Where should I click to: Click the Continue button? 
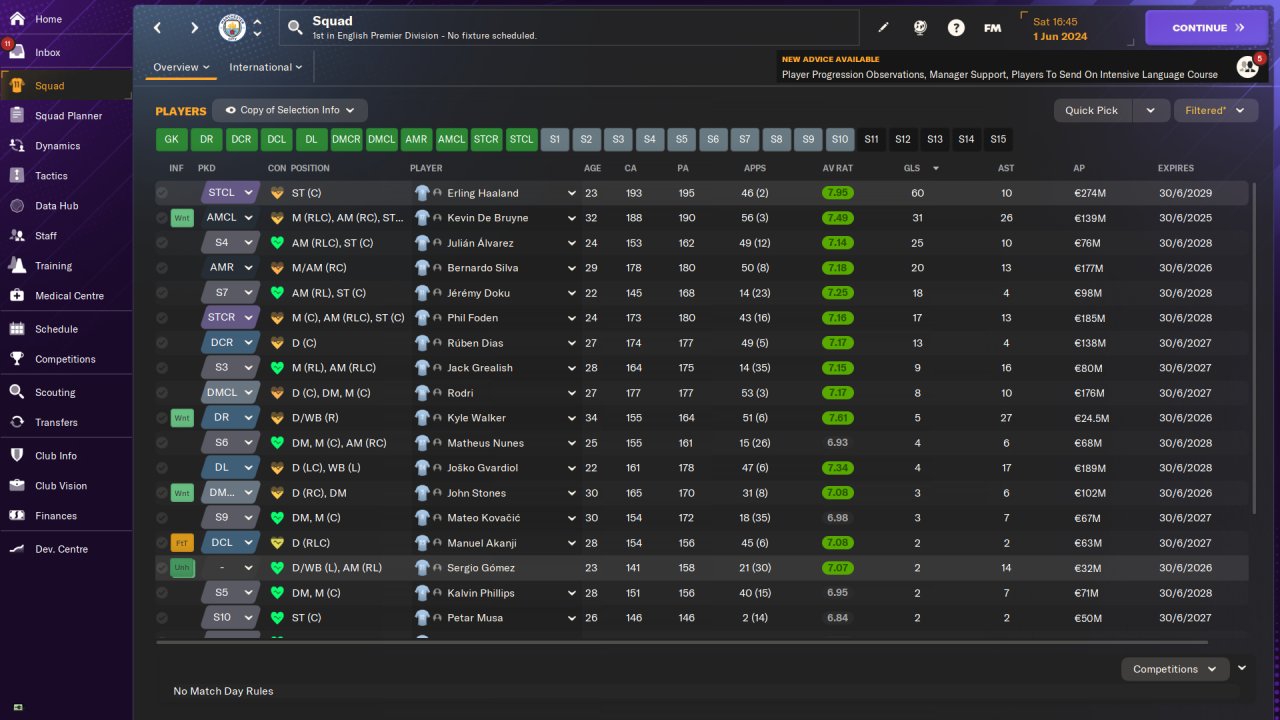(x=1206, y=28)
